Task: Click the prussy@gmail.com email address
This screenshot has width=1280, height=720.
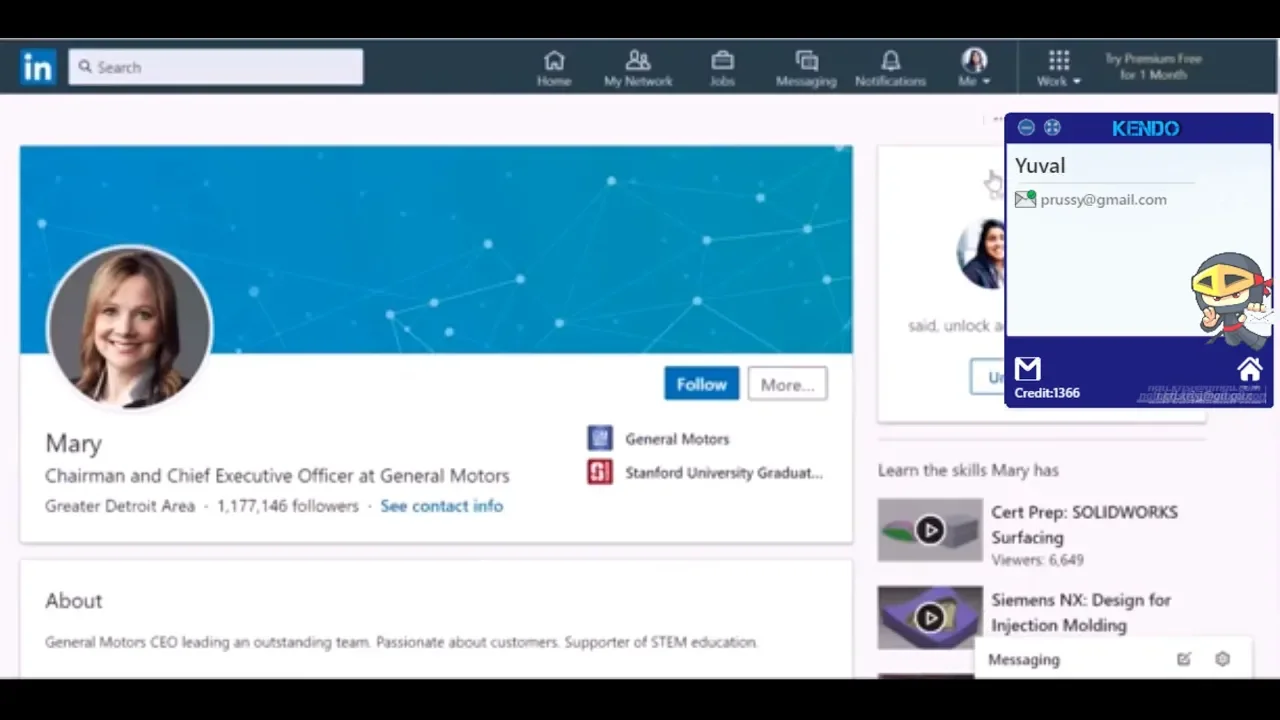Action: [x=1103, y=199]
